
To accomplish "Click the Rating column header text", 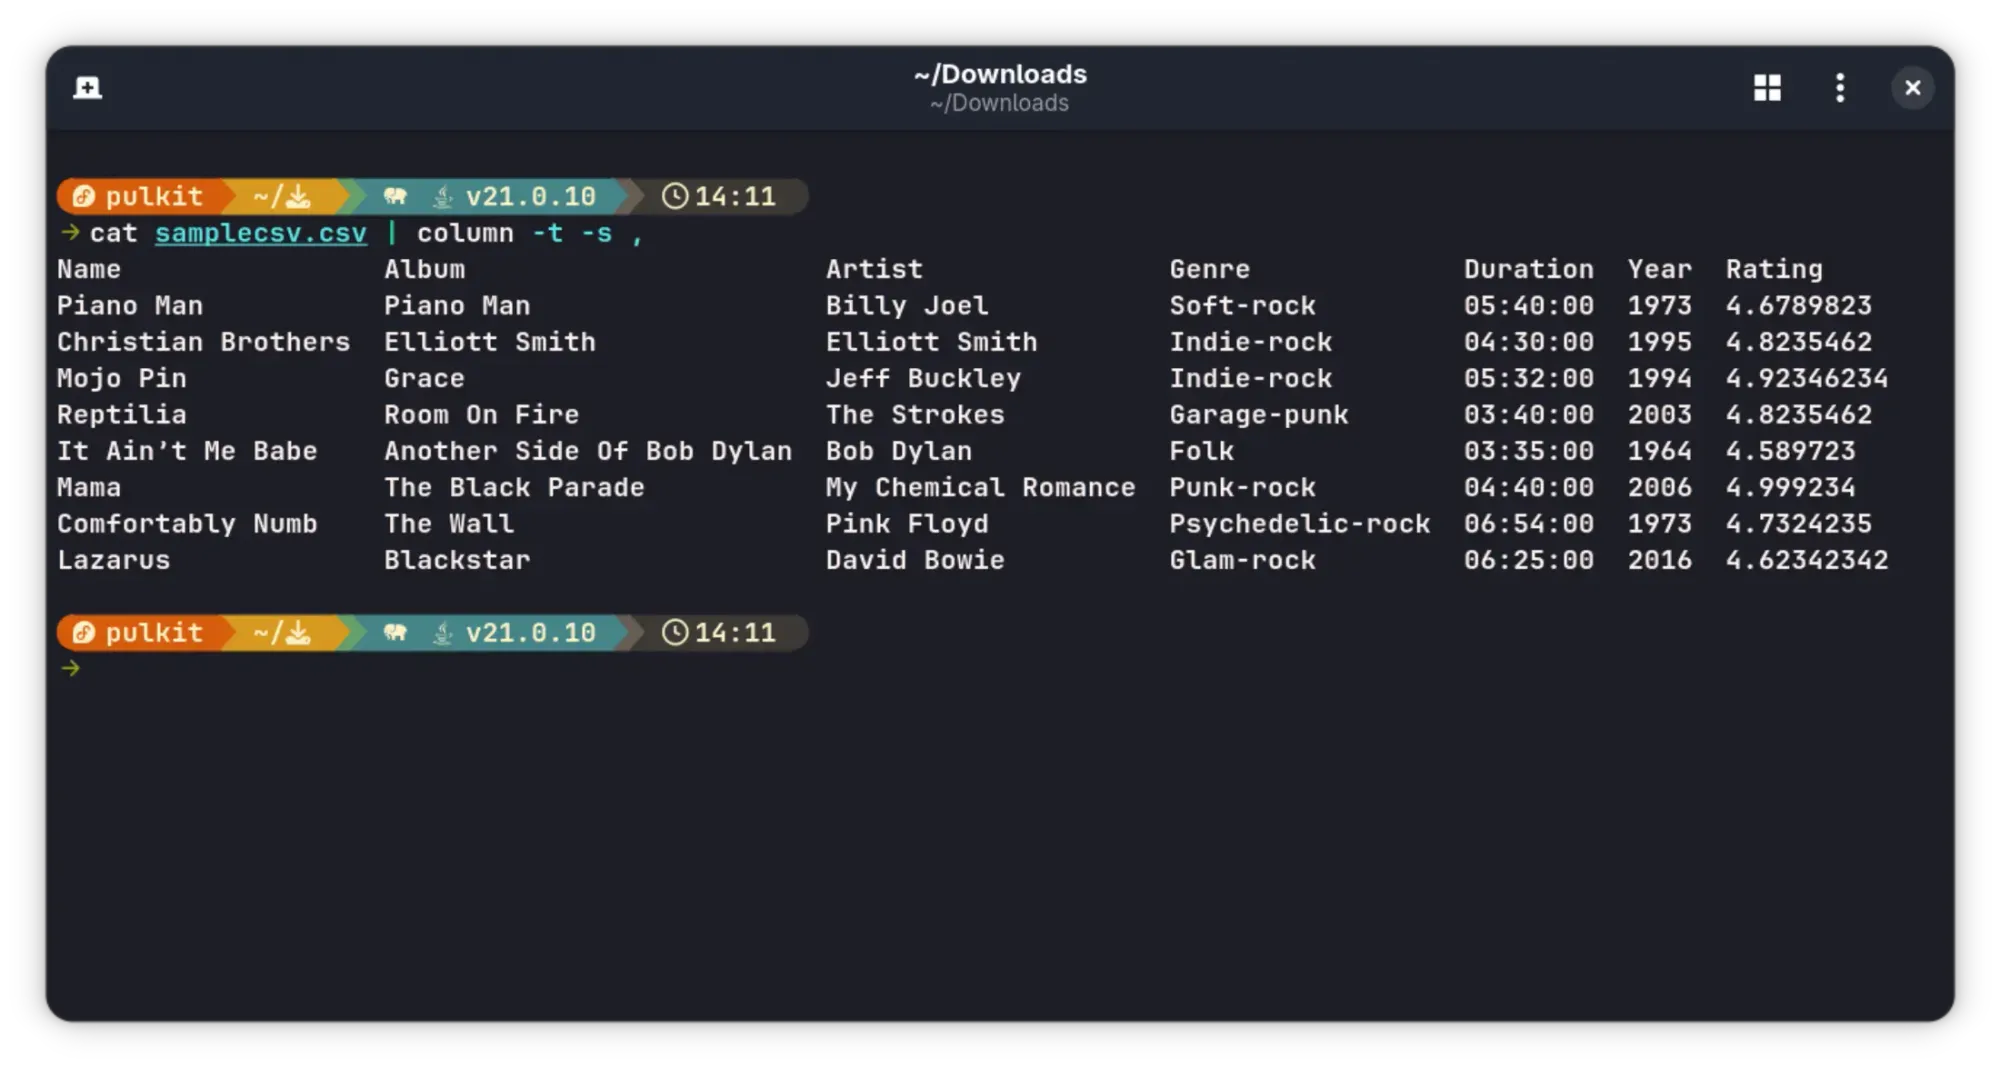I will pyautogui.click(x=1775, y=268).
